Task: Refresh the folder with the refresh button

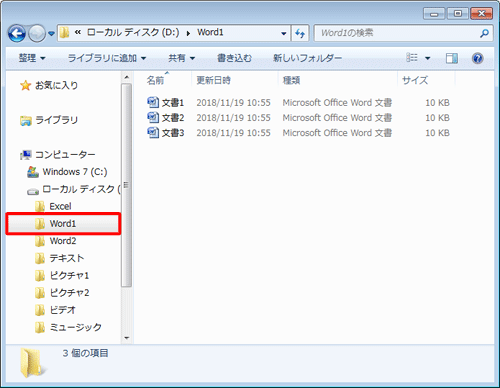Action: click(x=300, y=33)
